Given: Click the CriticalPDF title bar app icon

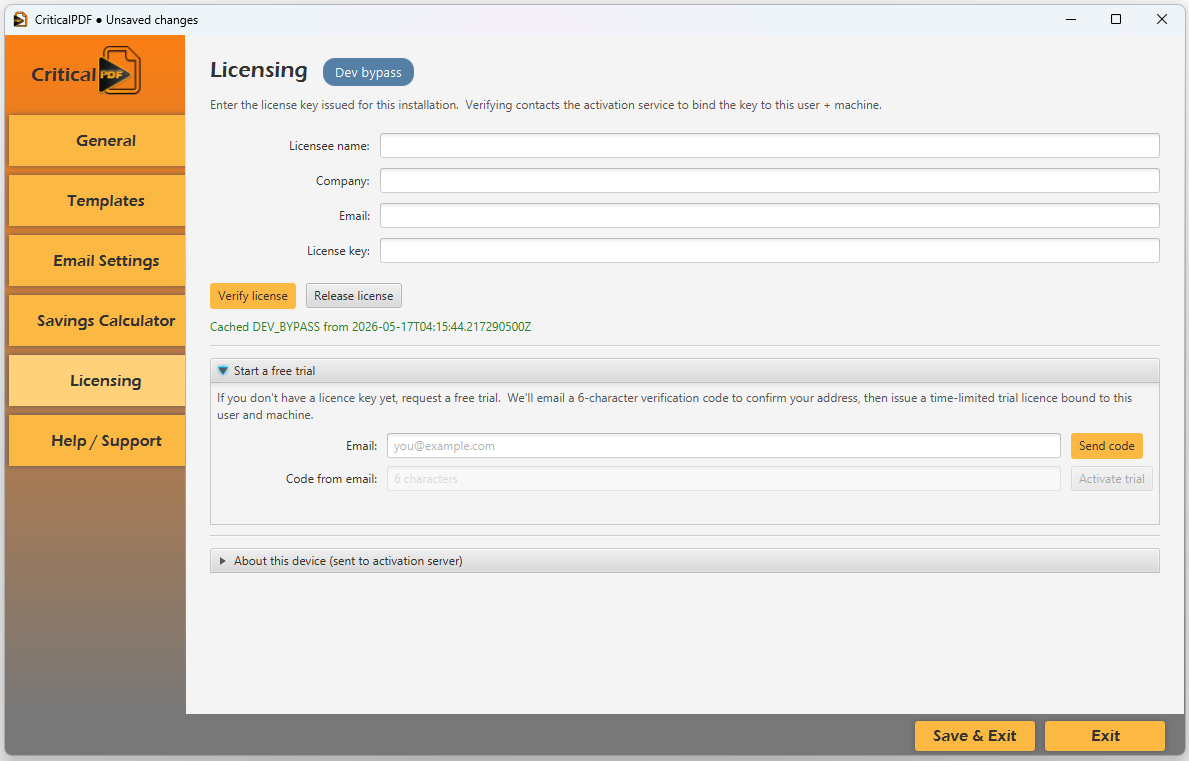Looking at the screenshot, I should [20, 20].
